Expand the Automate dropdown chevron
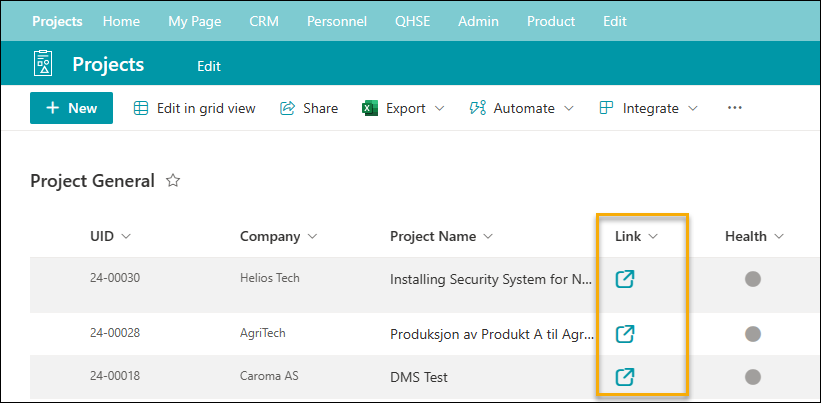 point(569,109)
